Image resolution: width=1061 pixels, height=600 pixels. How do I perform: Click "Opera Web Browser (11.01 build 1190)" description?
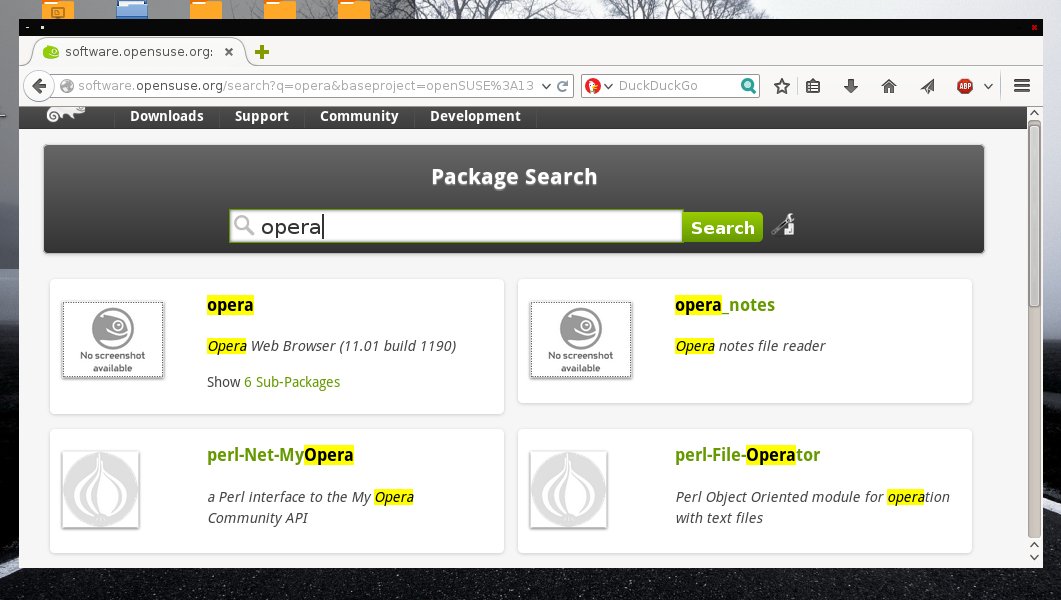332,346
